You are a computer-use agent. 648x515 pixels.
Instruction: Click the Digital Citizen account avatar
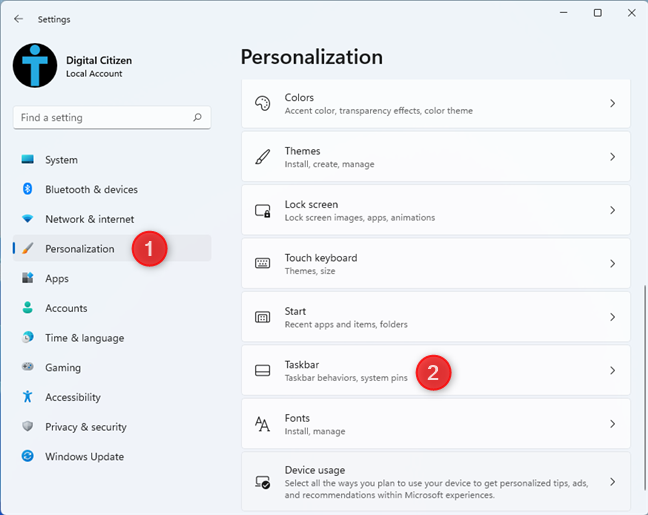coord(35,65)
